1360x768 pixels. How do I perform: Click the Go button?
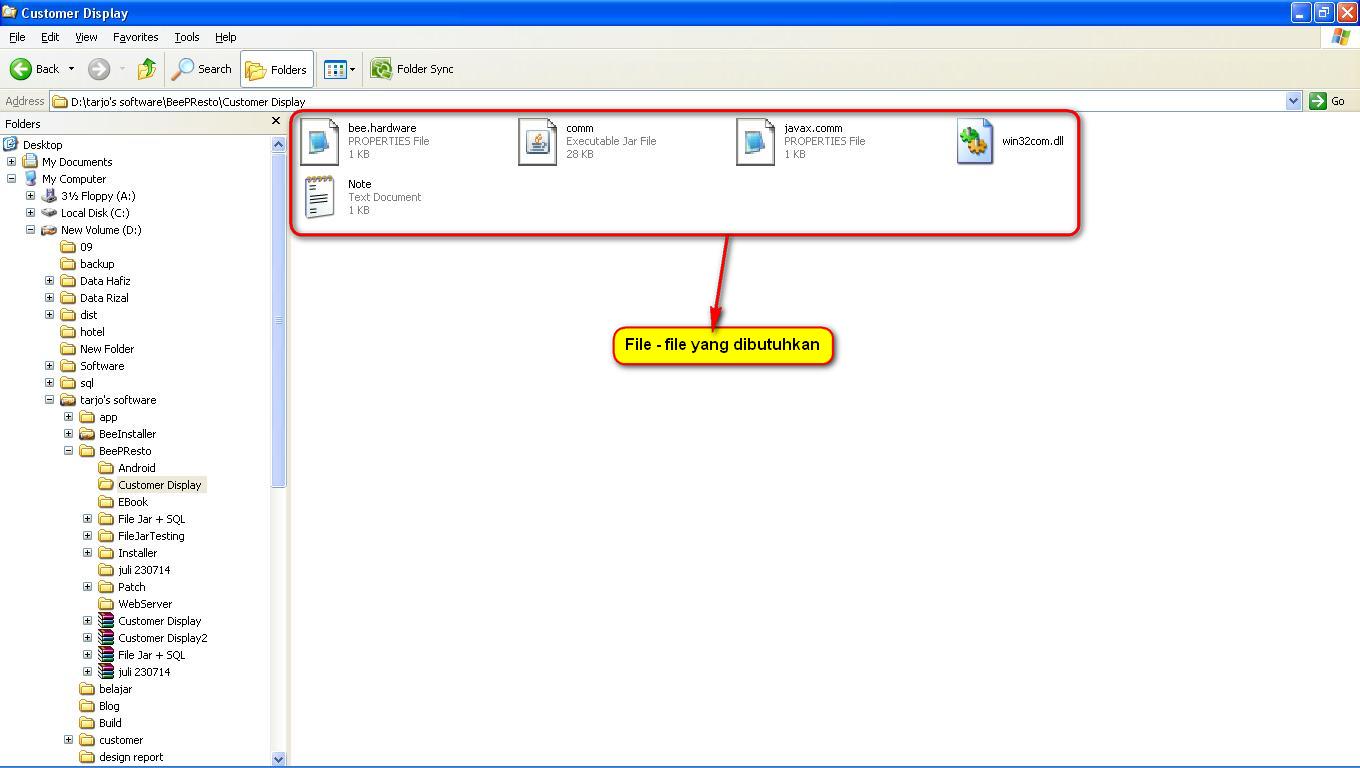[1328, 101]
